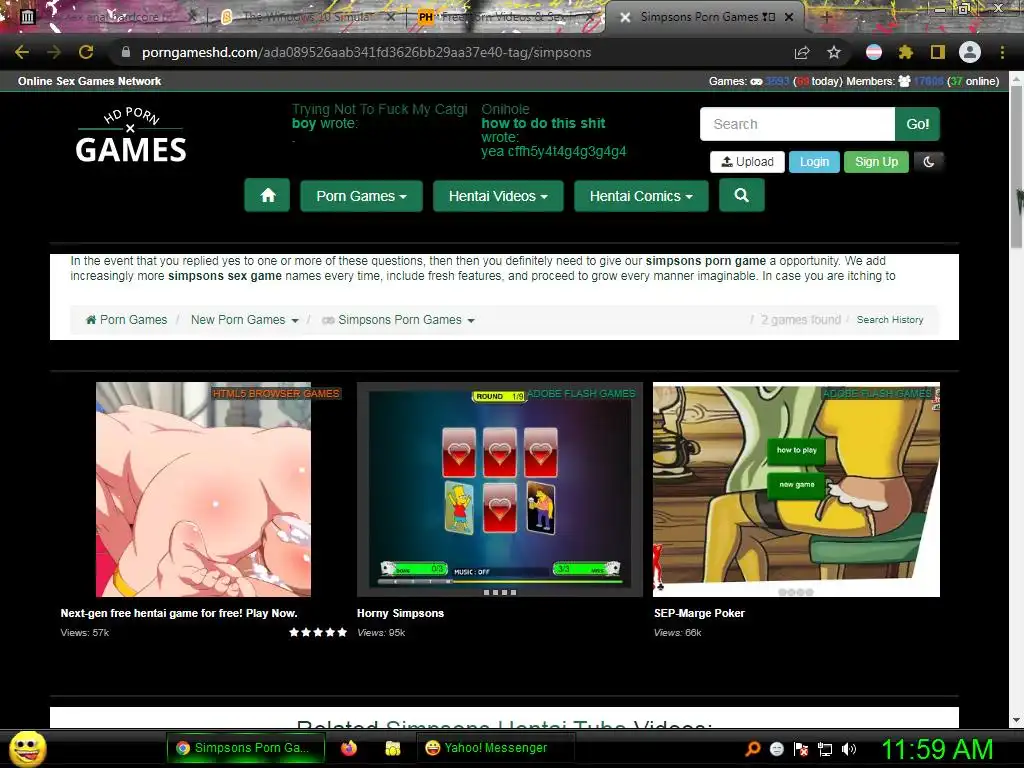View site info via the padlock icon
The width and height of the screenshot is (1024, 768).
pos(126,52)
